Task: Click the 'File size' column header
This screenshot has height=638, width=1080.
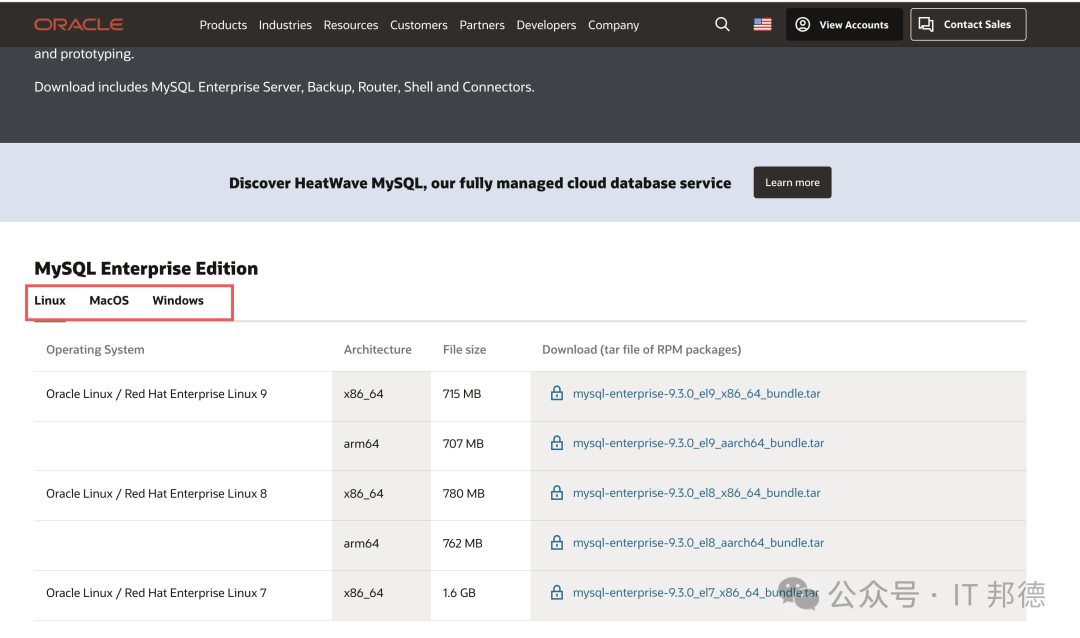Action: pyautogui.click(x=464, y=349)
